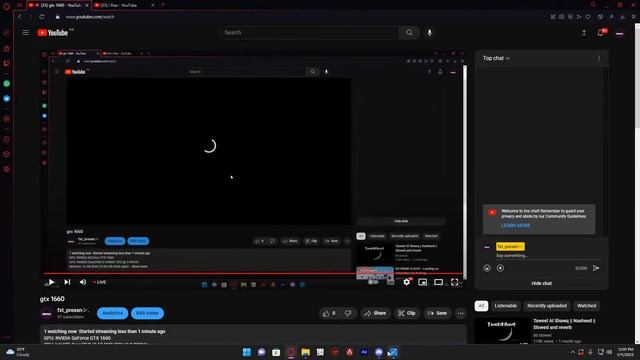This screenshot has width=640, height=360.
Task: Open the browser downloads icon
Action: pyautogui.click(x=622, y=17)
